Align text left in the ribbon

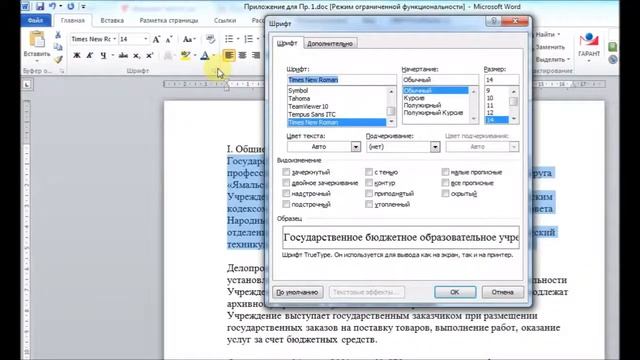click(229, 55)
